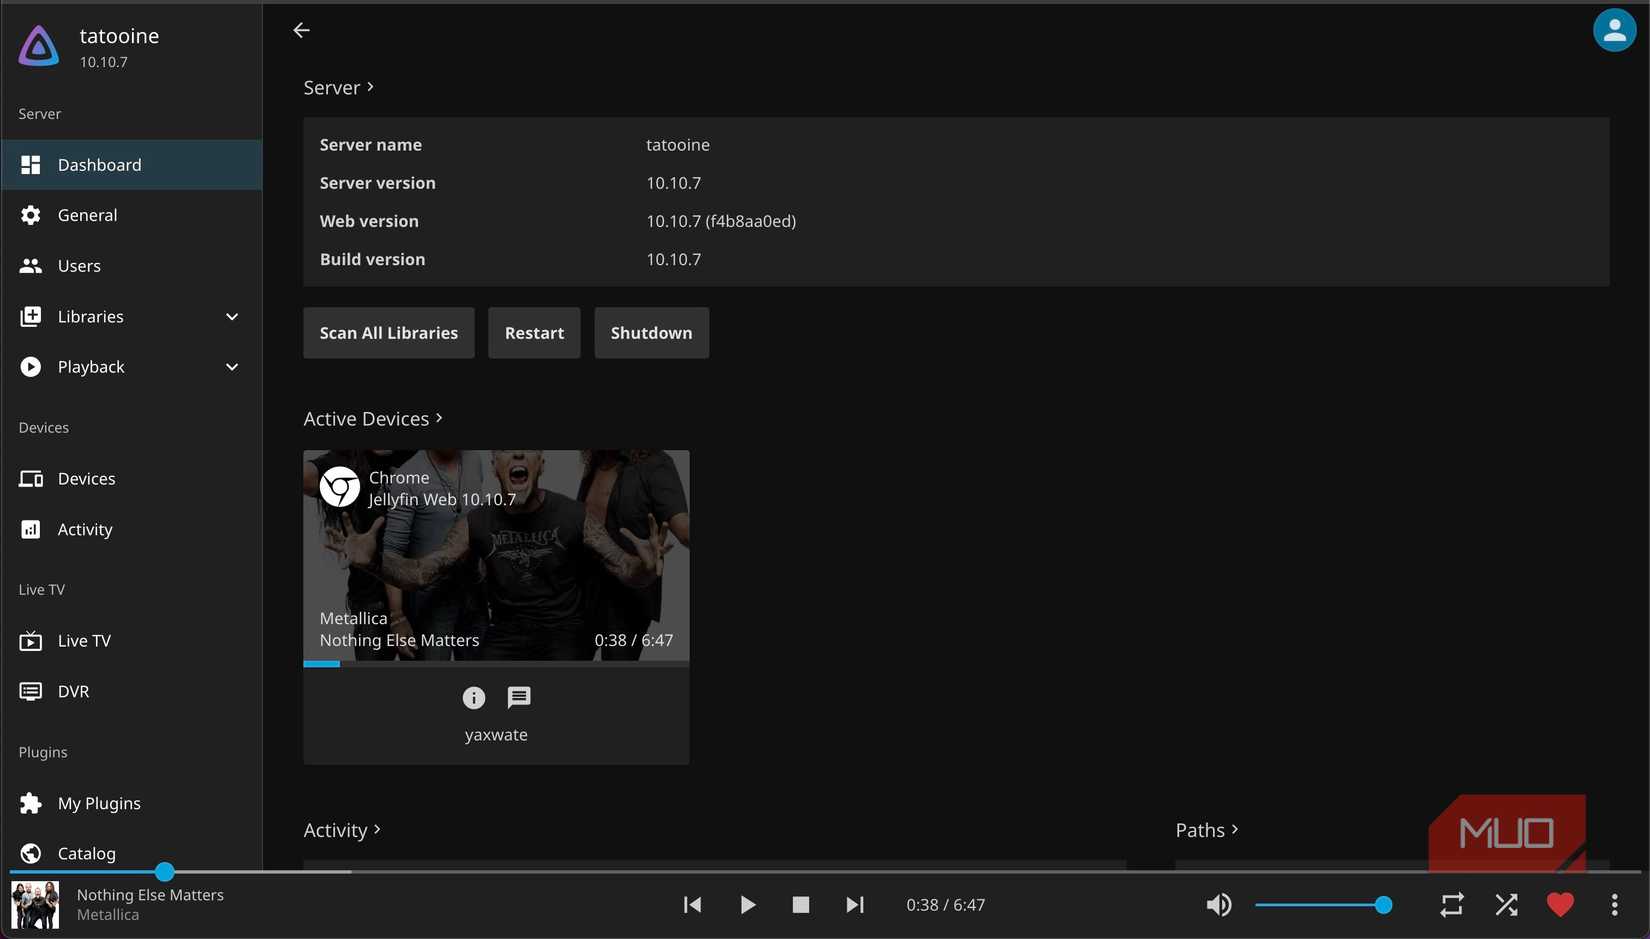Show session info for yaxwate

pos(474,698)
